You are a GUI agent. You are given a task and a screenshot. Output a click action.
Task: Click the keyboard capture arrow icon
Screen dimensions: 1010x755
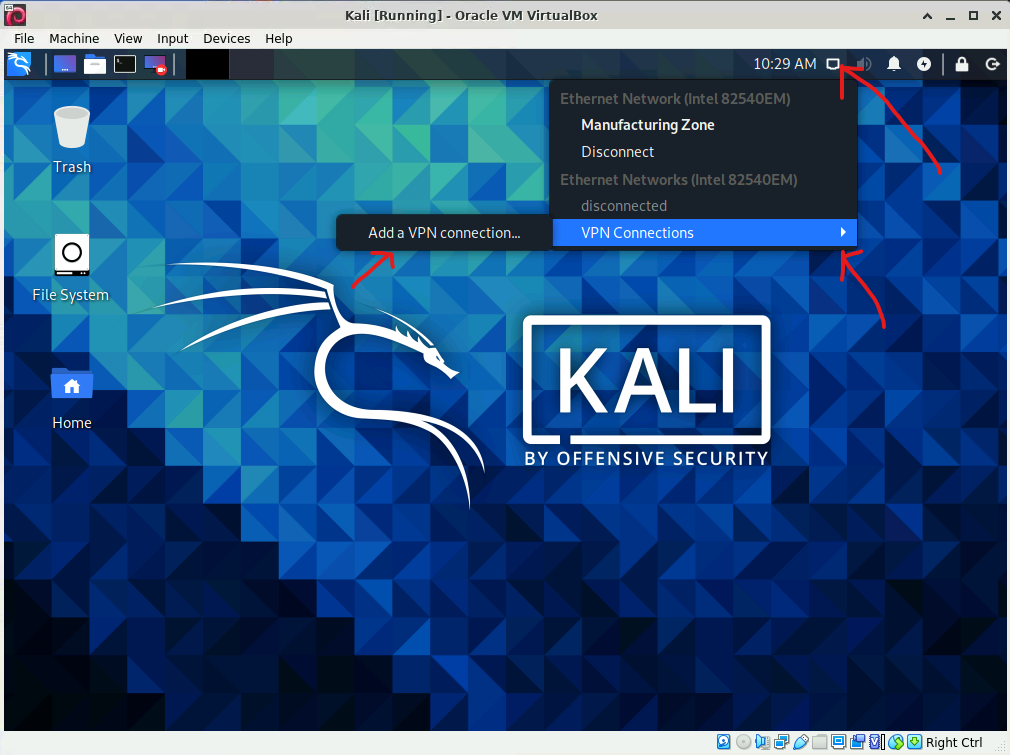click(915, 742)
